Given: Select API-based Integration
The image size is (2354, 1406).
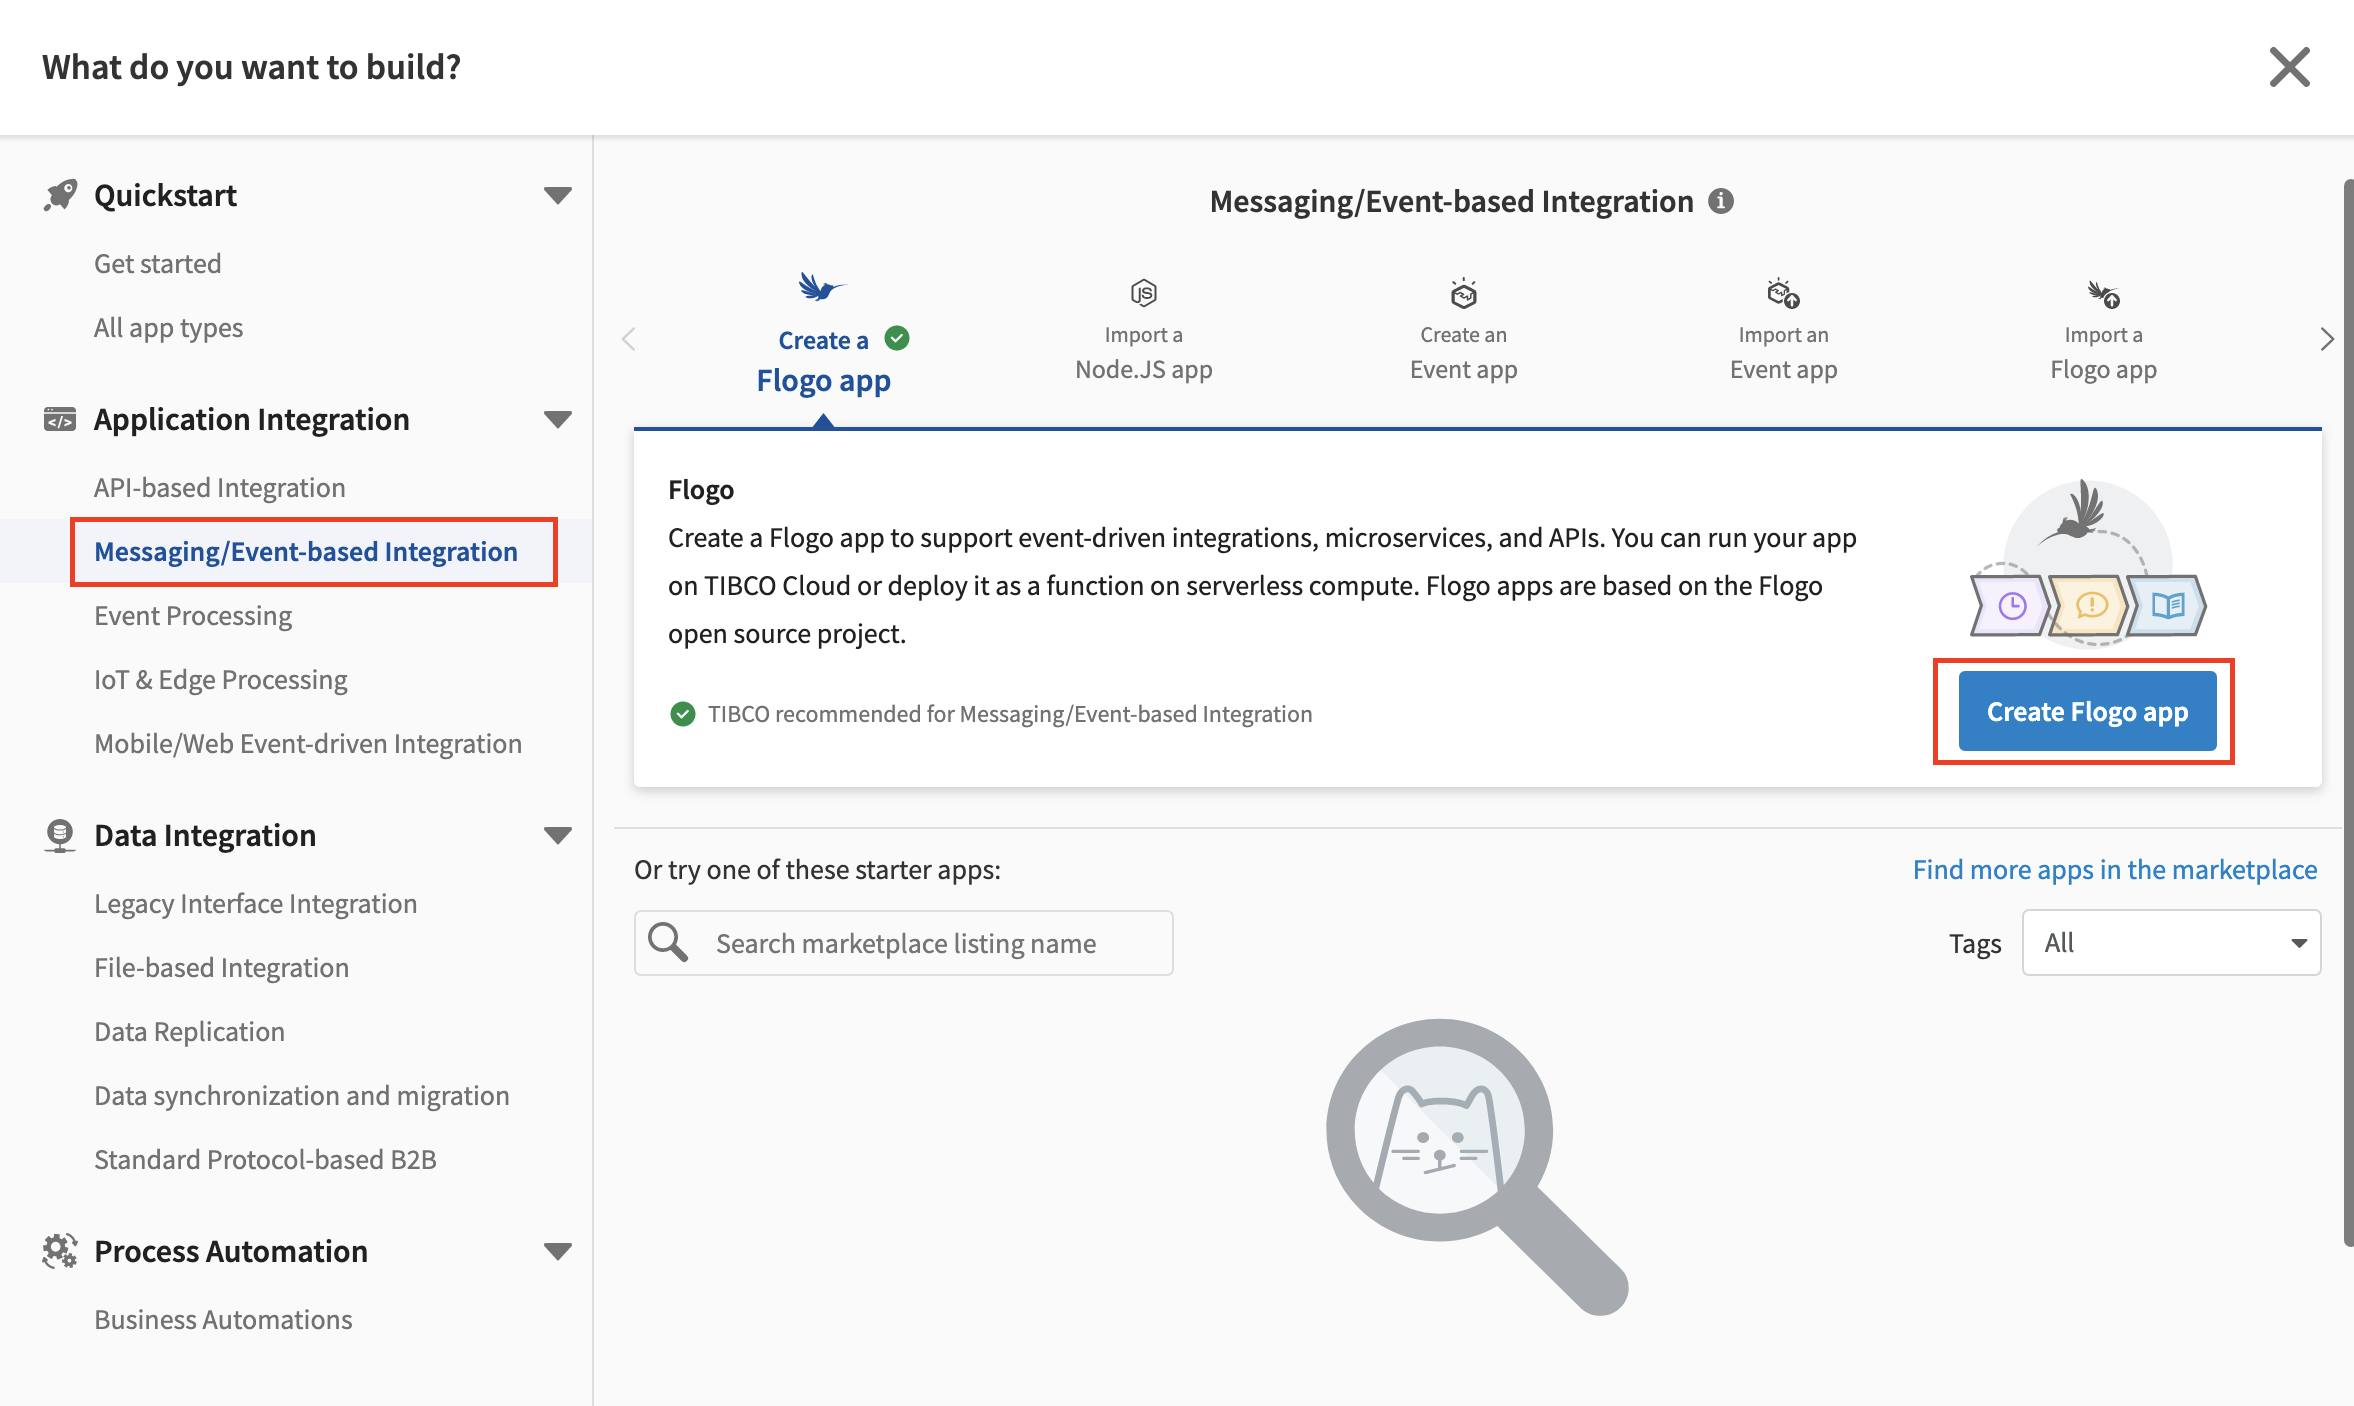Looking at the screenshot, I should [220, 488].
